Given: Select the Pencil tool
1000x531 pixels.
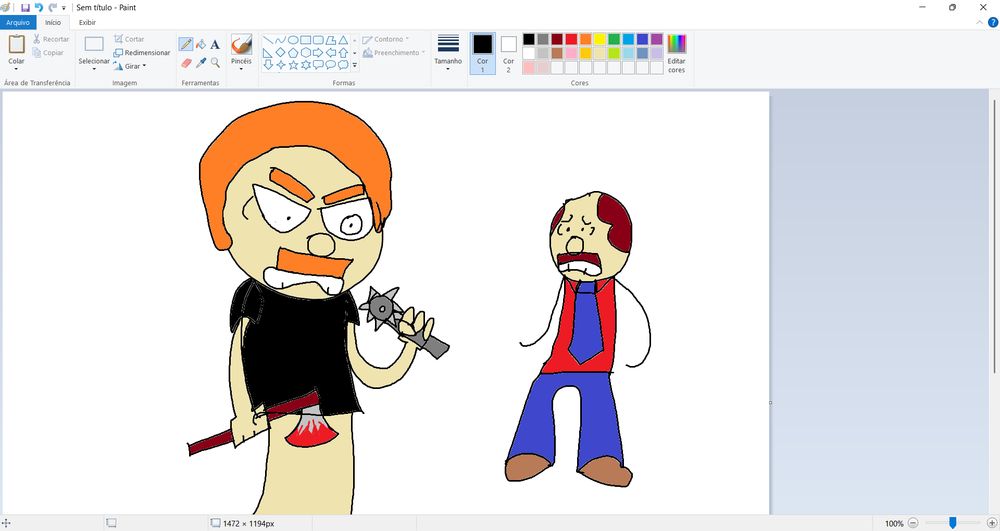Looking at the screenshot, I should pyautogui.click(x=186, y=44).
